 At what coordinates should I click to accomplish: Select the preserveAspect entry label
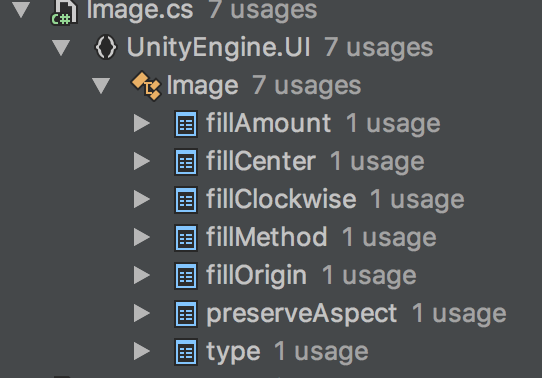pyautogui.click(x=301, y=314)
